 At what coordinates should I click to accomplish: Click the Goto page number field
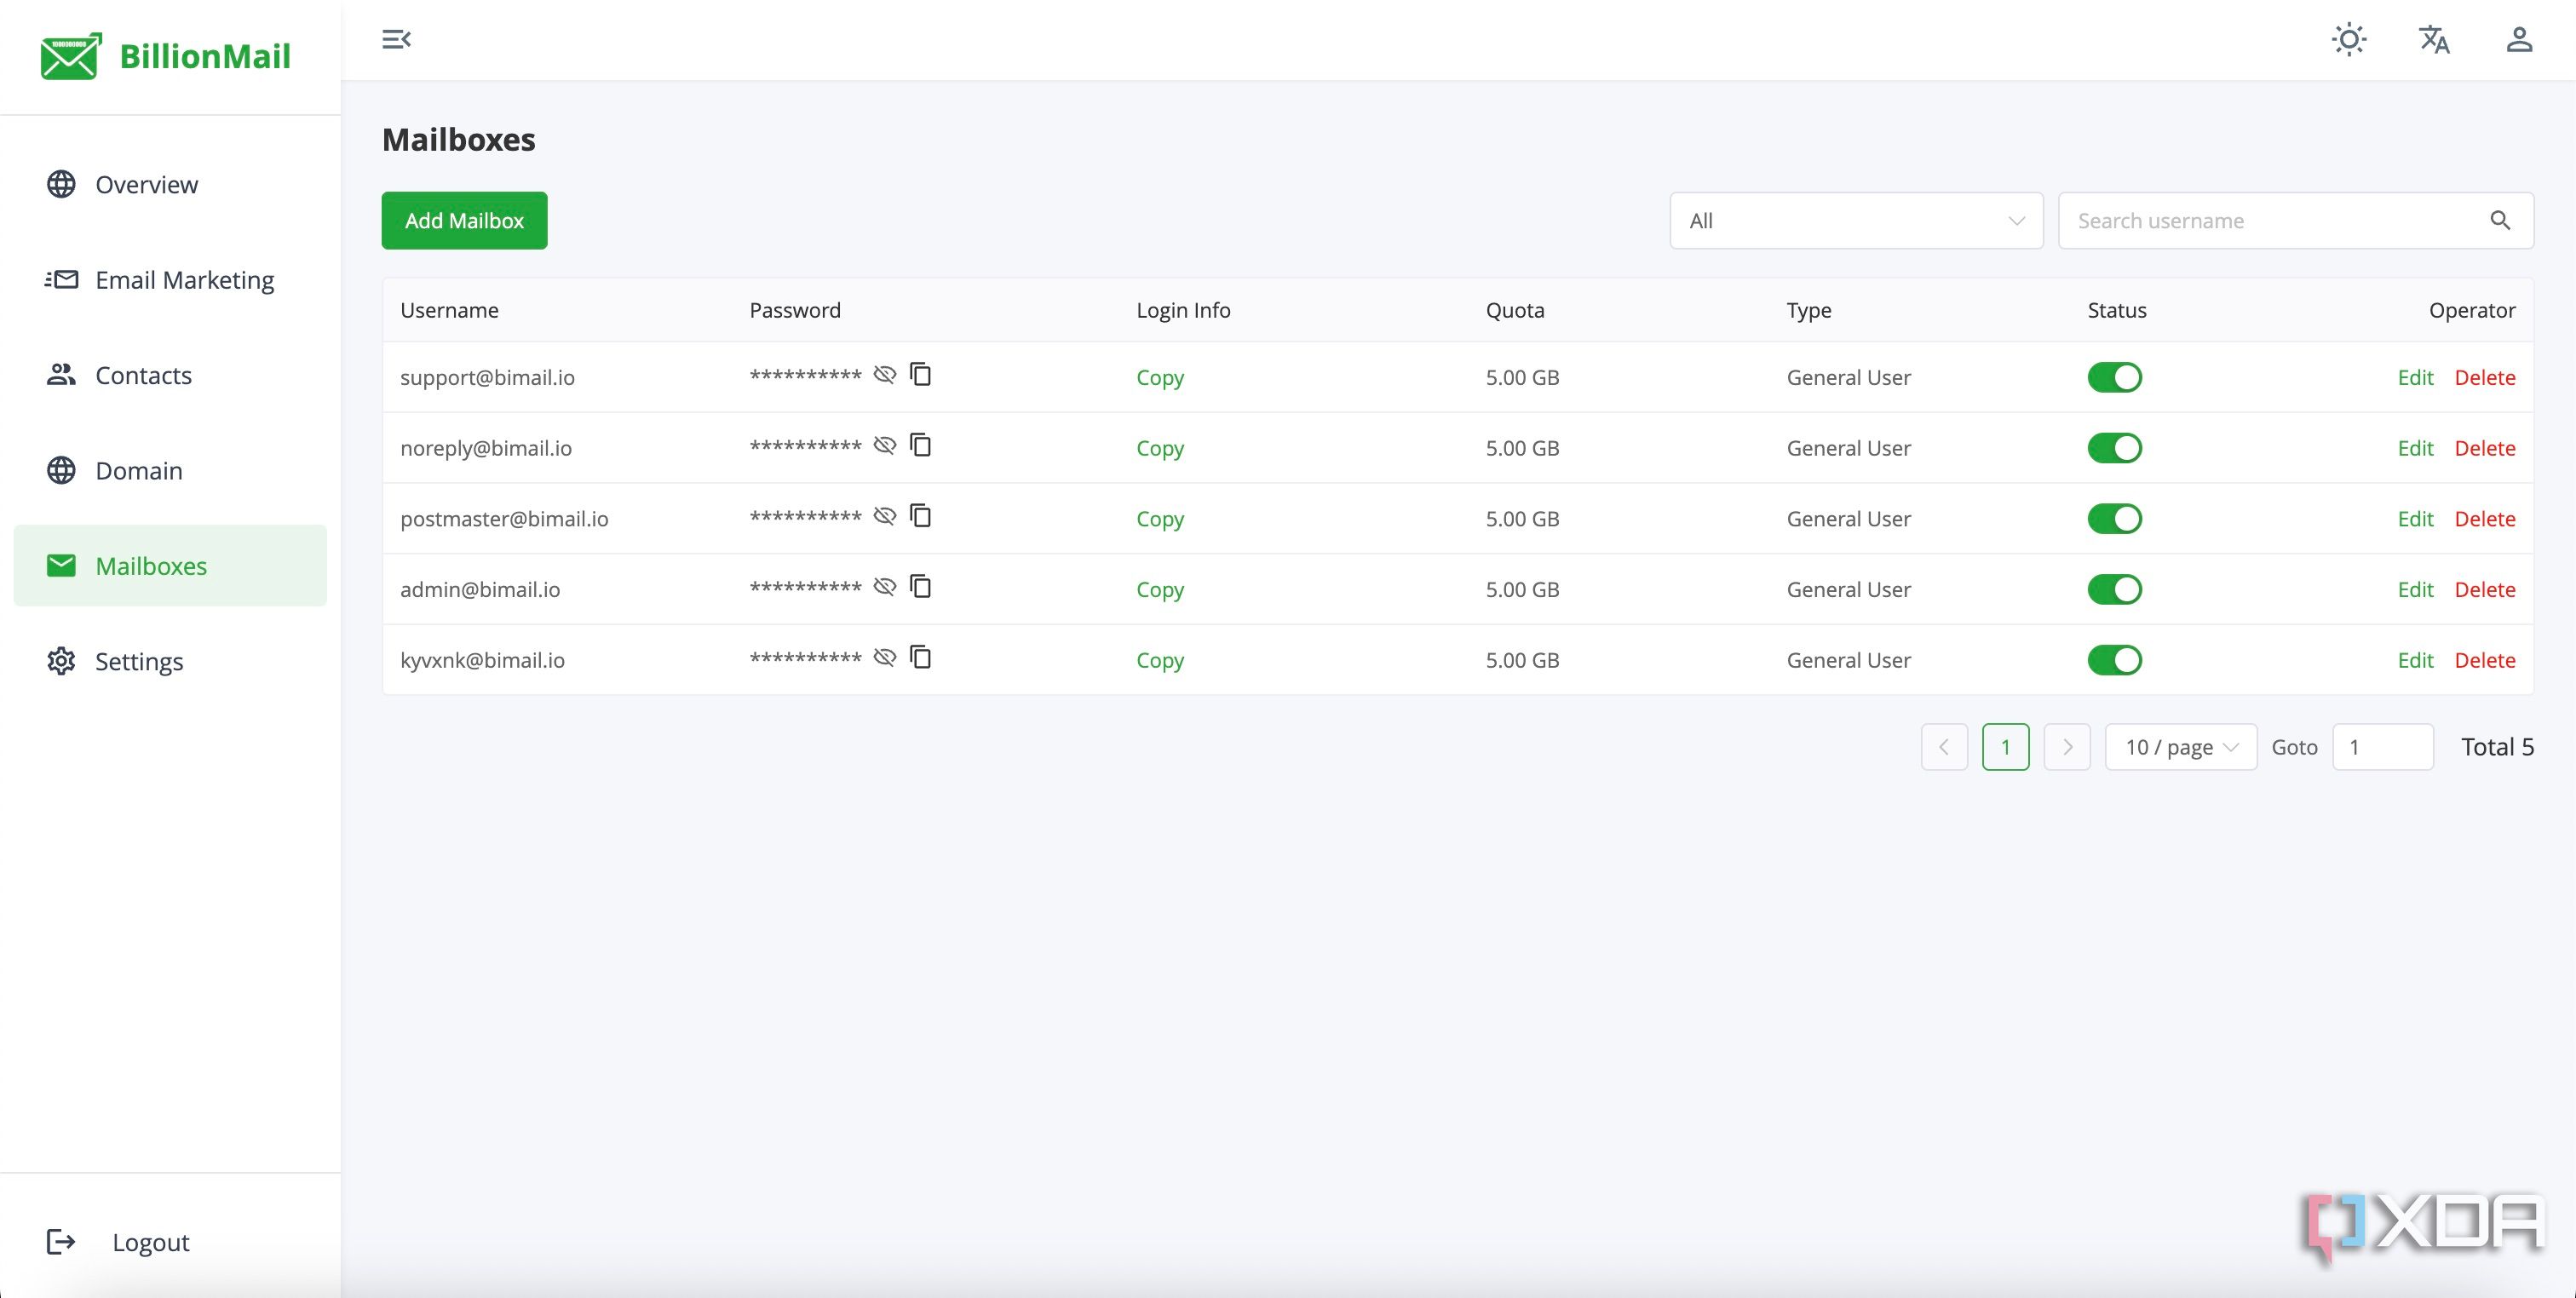2382,747
